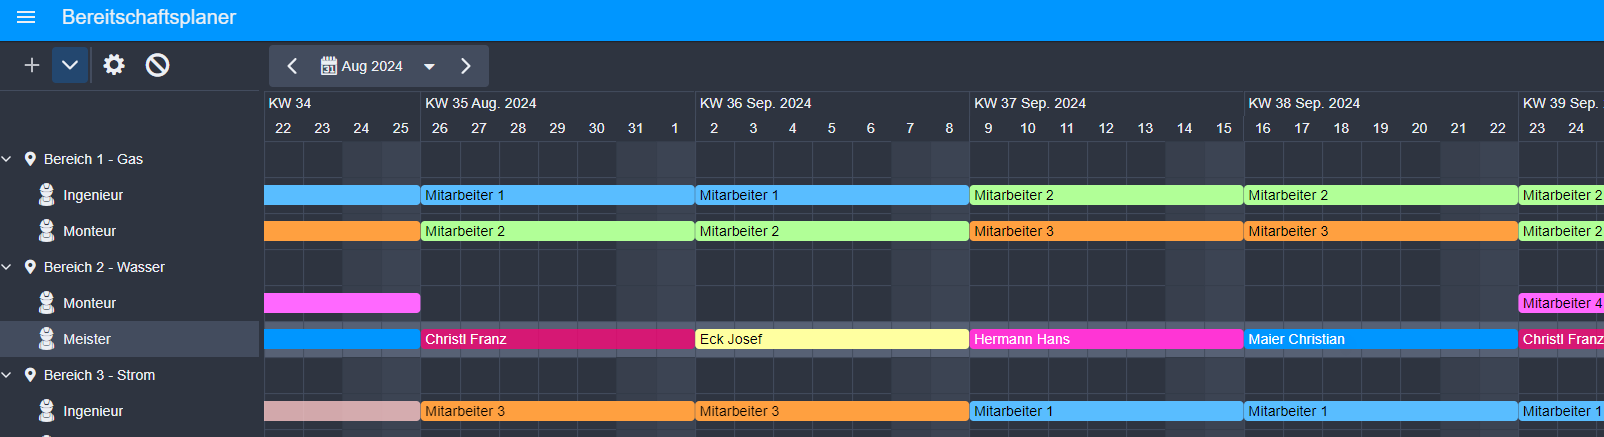Collapse Bereich 3 - Strom group
Image resolution: width=1604 pixels, height=437 pixels.
coord(7,375)
